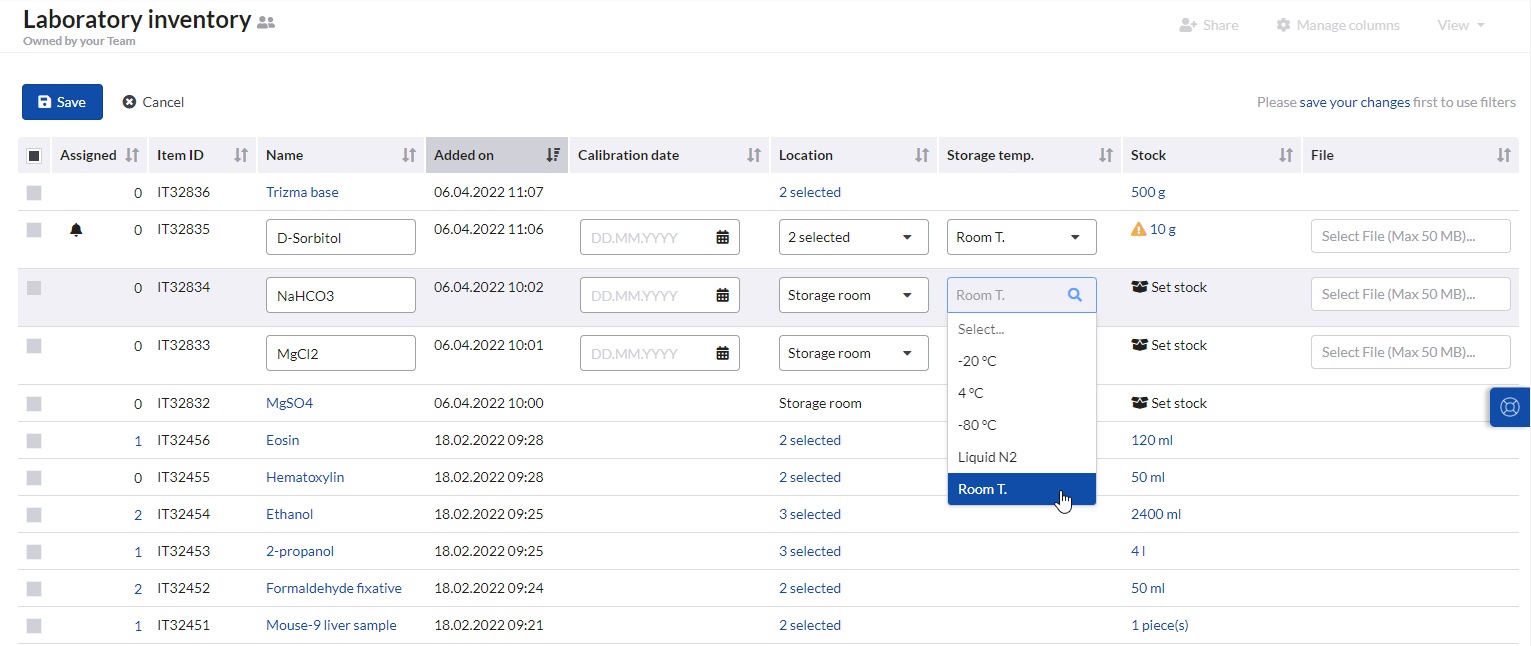The width and height of the screenshot is (1531, 646).
Task: Click the Save button
Action: (62, 102)
